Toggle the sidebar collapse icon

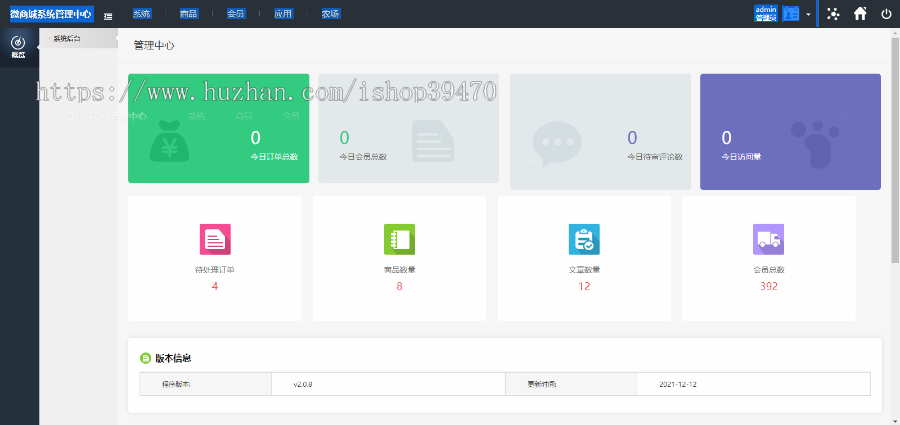pos(108,16)
